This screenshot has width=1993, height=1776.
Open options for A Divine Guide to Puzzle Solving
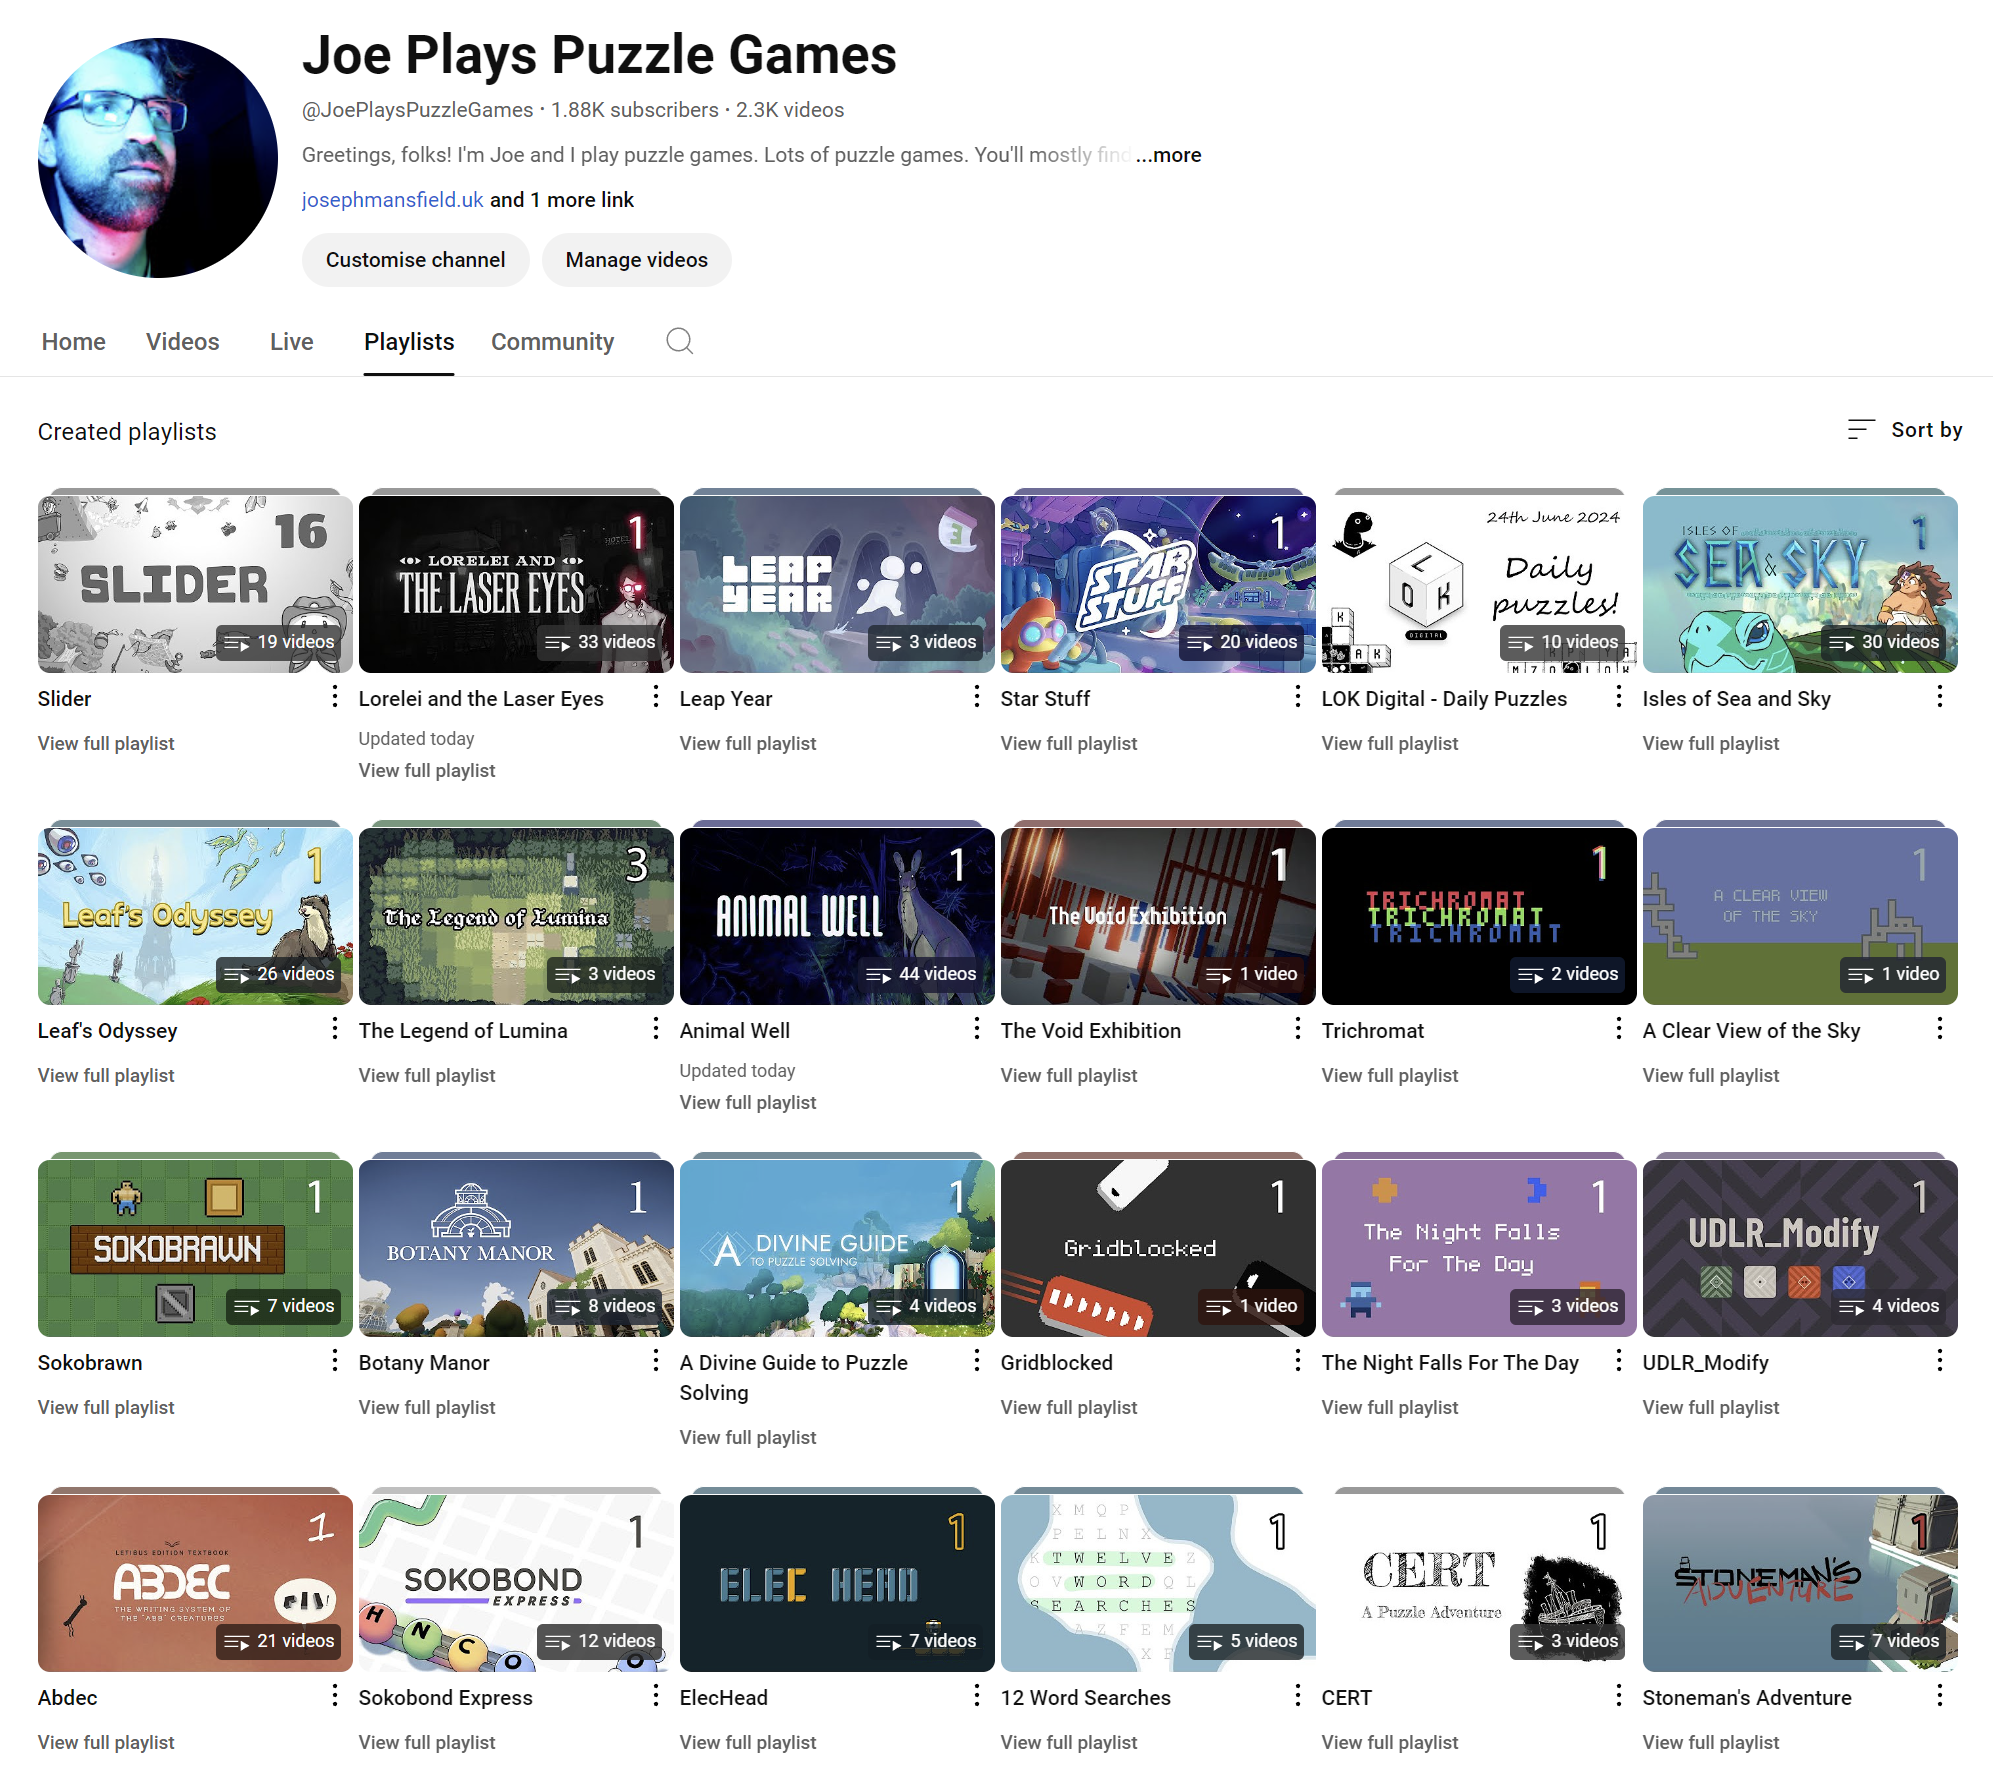pyautogui.click(x=977, y=1361)
